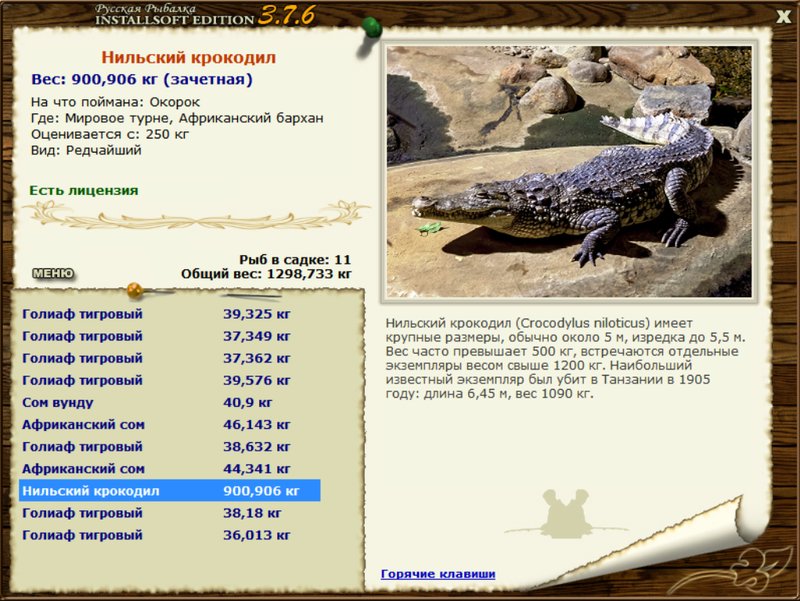Open the Горячие клавиши link

(x=438, y=574)
